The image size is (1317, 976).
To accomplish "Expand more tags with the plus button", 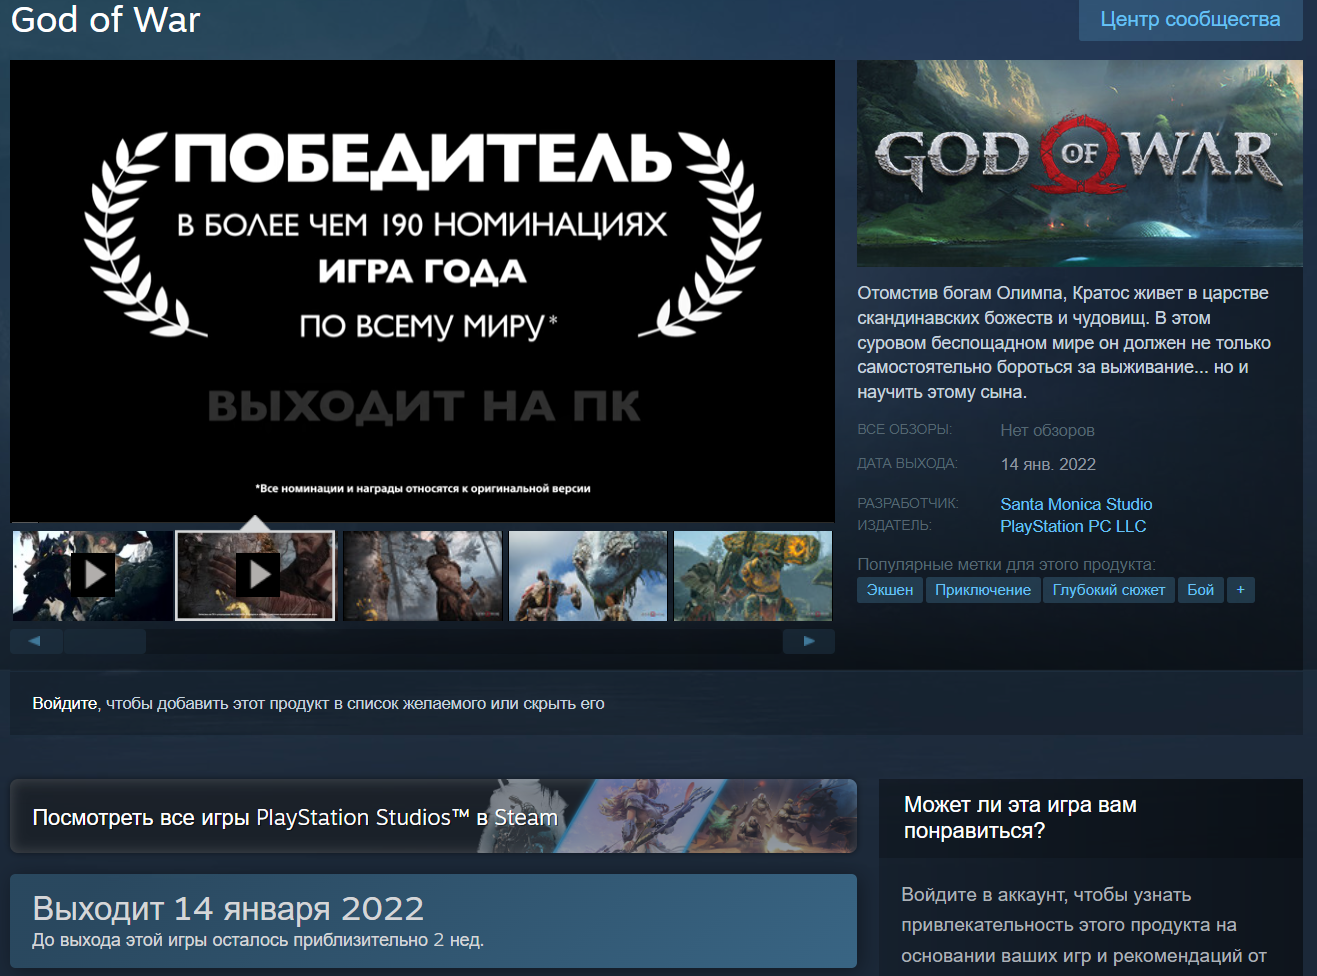I will click(1240, 590).
